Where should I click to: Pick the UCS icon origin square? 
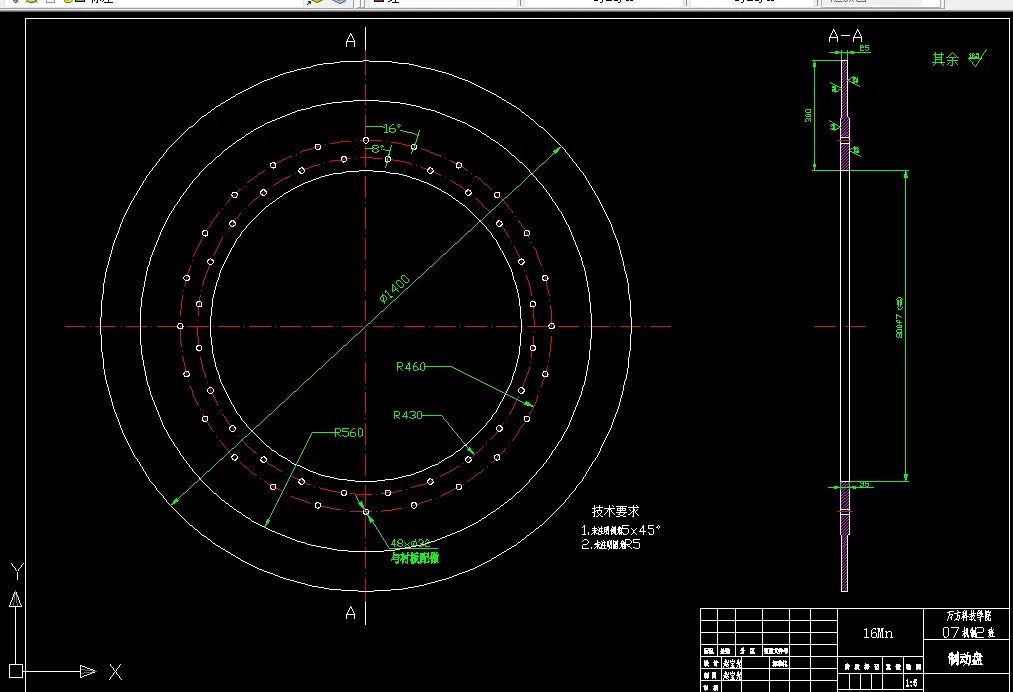[16, 671]
